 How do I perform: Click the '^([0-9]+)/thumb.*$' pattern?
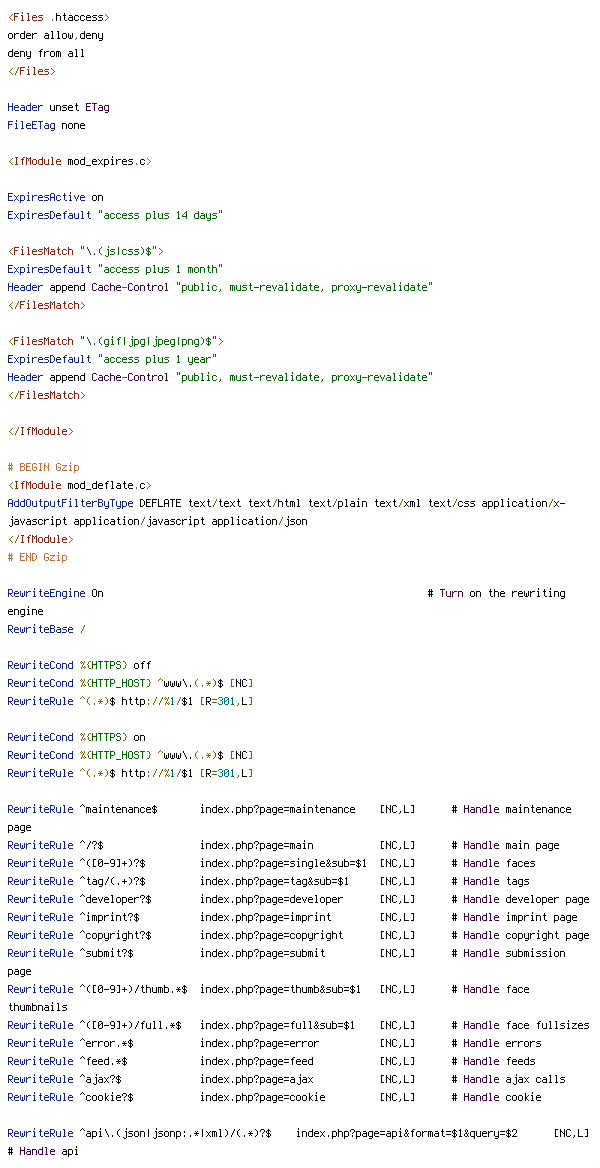pos(133,989)
